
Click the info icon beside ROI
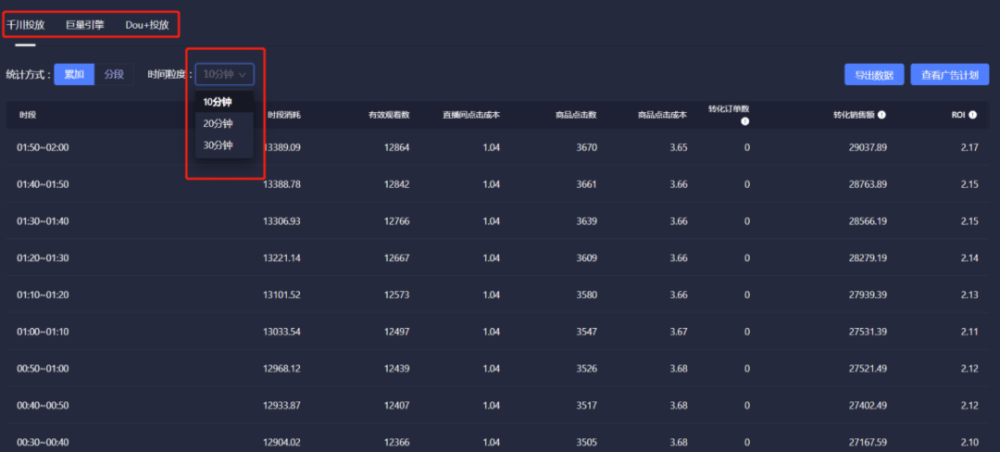click(972, 115)
